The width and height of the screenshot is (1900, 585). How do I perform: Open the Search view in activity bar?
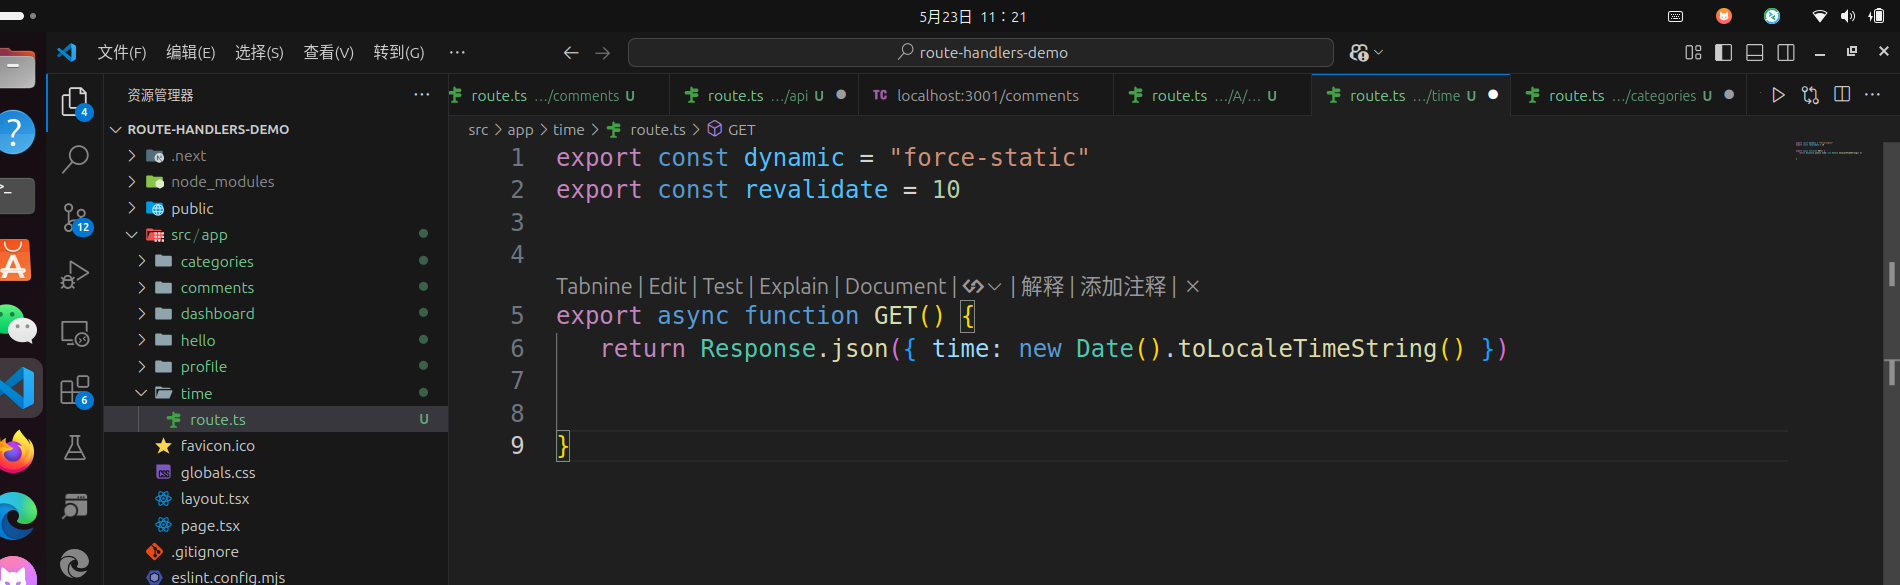(x=75, y=159)
